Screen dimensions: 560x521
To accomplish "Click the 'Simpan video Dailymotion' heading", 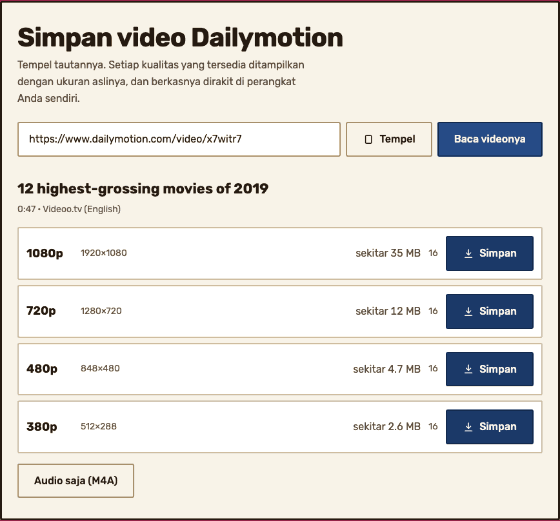I will [180, 38].
